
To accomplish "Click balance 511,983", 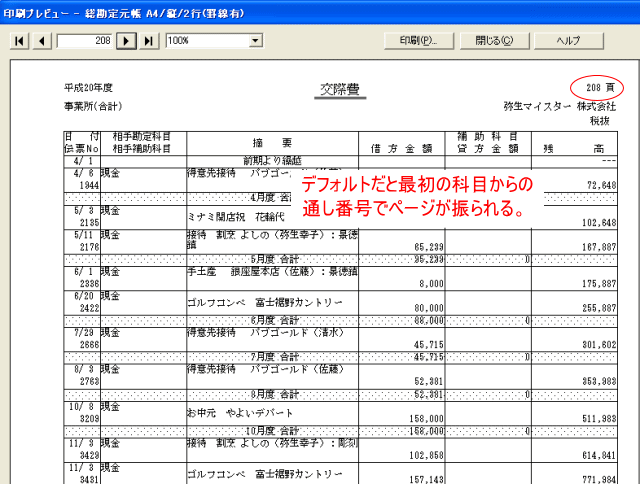I will 599,419.
